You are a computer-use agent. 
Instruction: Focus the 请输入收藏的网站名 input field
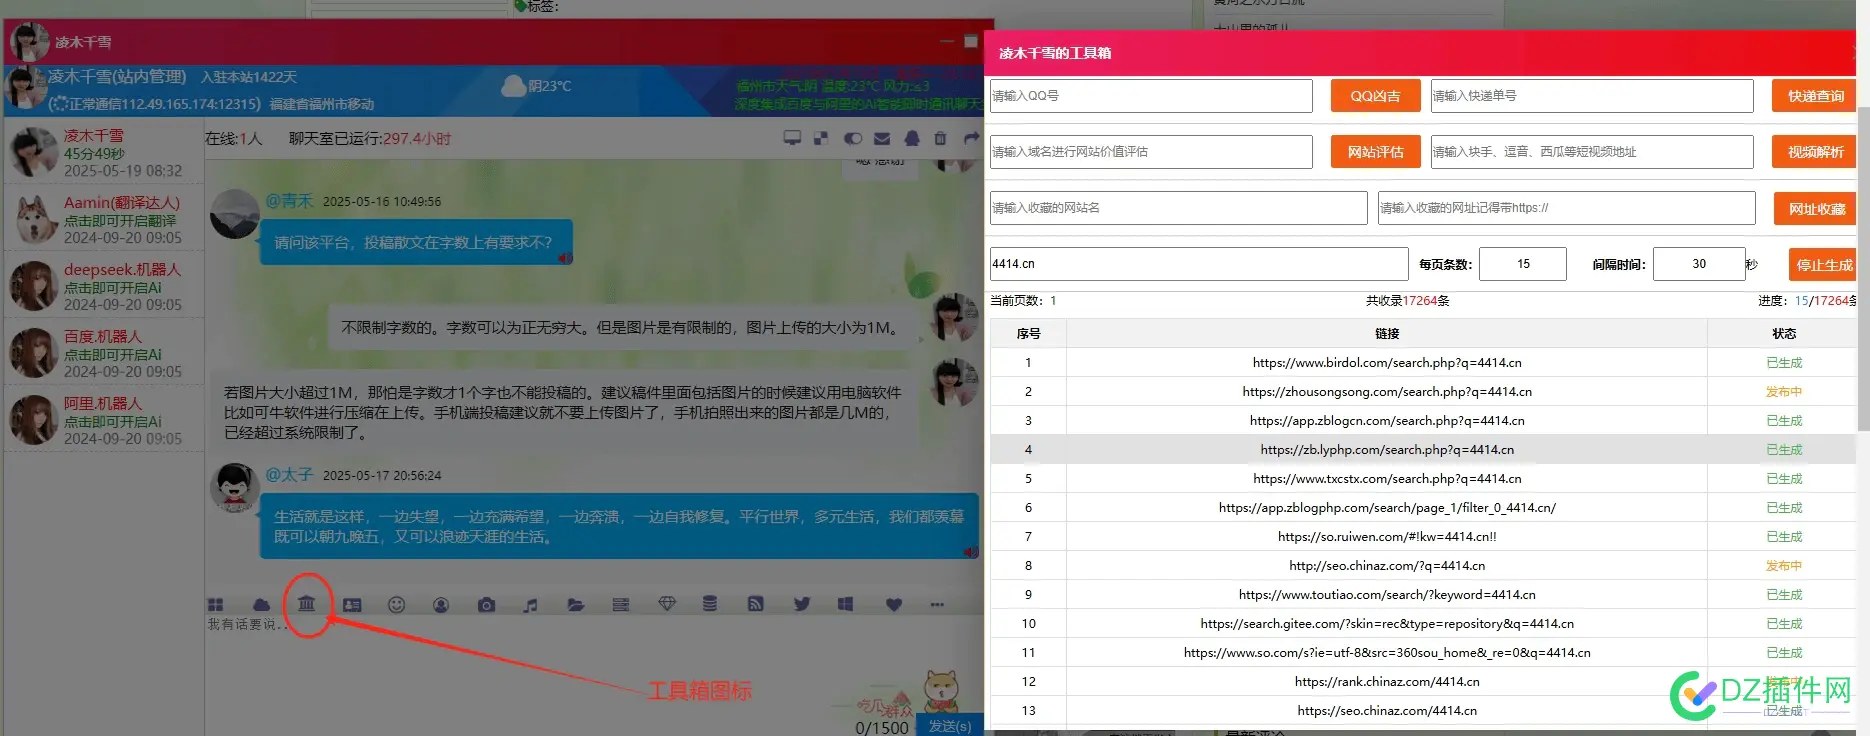[x=1179, y=208]
